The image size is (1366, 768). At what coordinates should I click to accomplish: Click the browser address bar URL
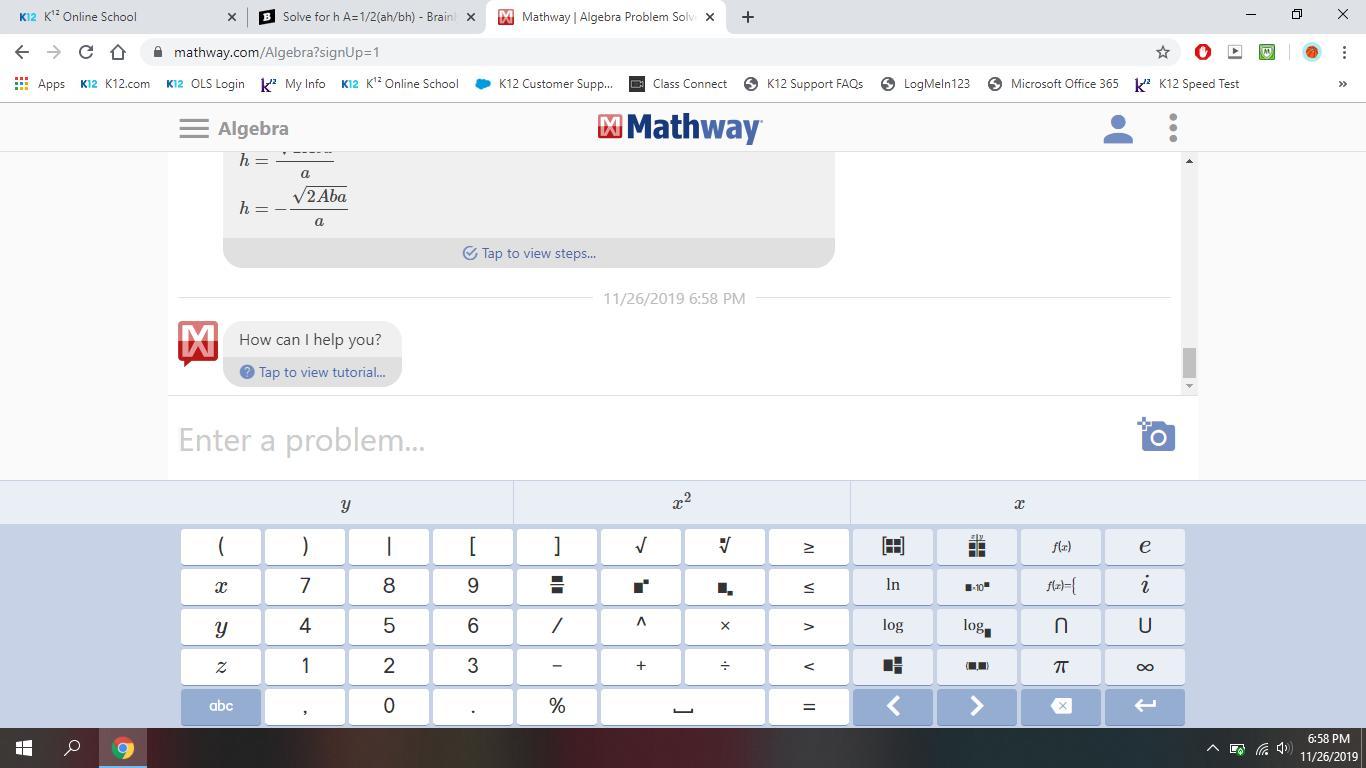pos(277,52)
